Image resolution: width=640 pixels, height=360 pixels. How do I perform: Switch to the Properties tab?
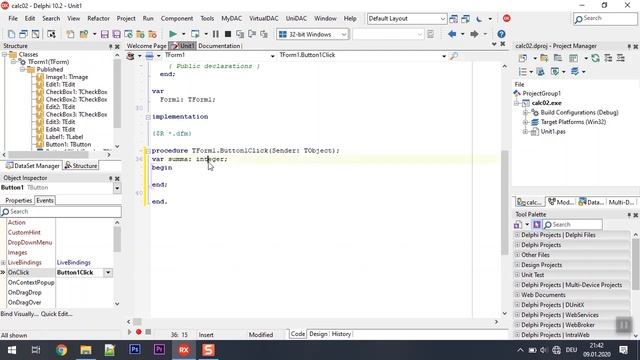pyautogui.click(x=18, y=200)
